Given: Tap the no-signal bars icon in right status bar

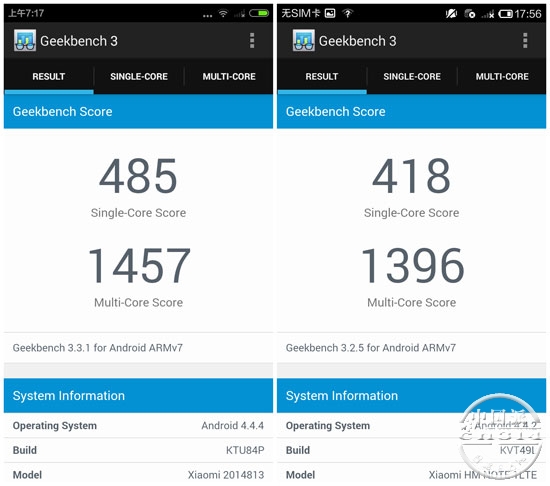Looking at the screenshot, I should click(488, 14).
